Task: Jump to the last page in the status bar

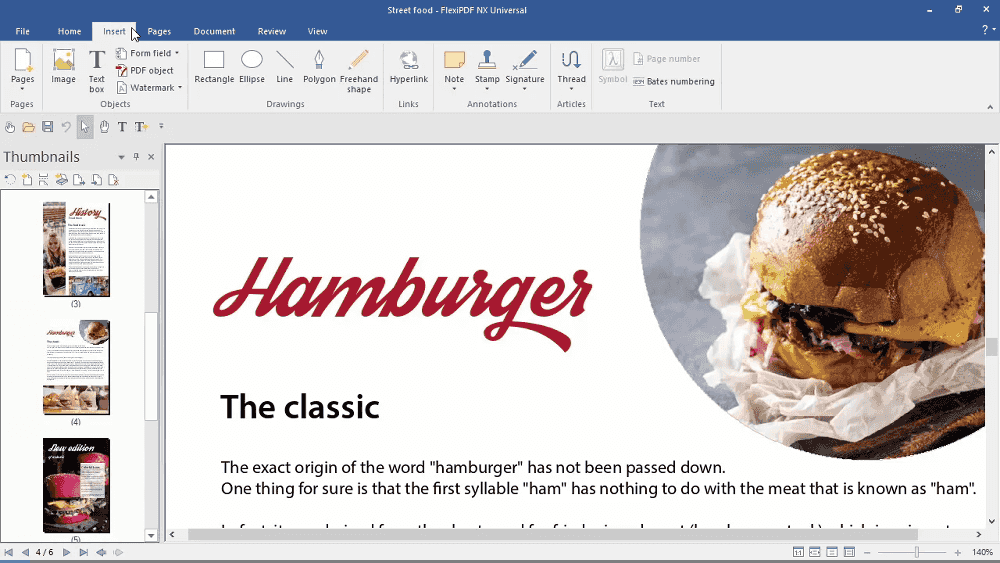Action: 84,552
